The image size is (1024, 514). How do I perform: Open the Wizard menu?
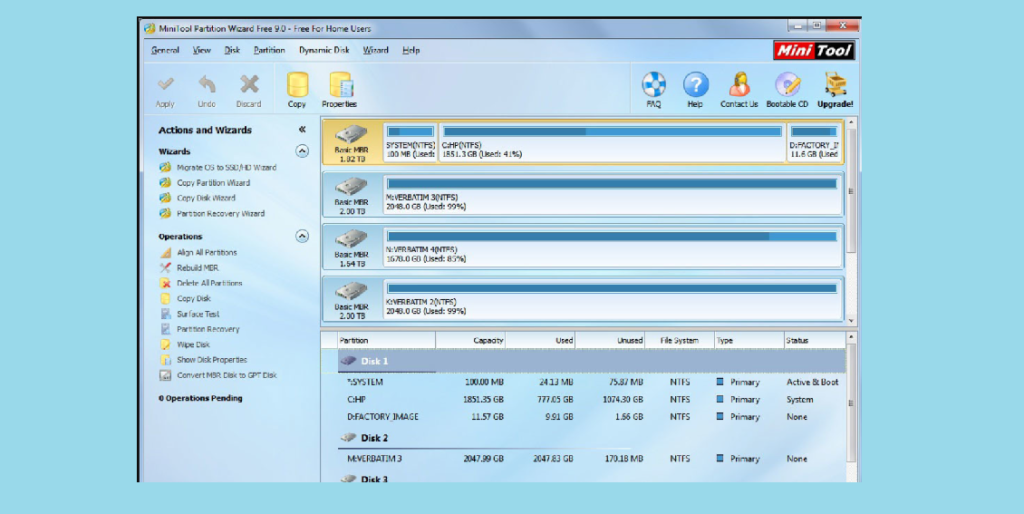point(376,50)
